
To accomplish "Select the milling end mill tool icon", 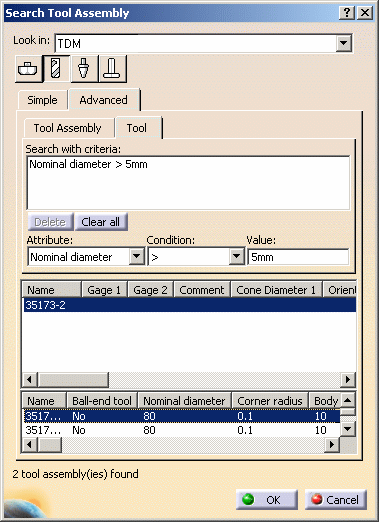I will (x=56, y=69).
